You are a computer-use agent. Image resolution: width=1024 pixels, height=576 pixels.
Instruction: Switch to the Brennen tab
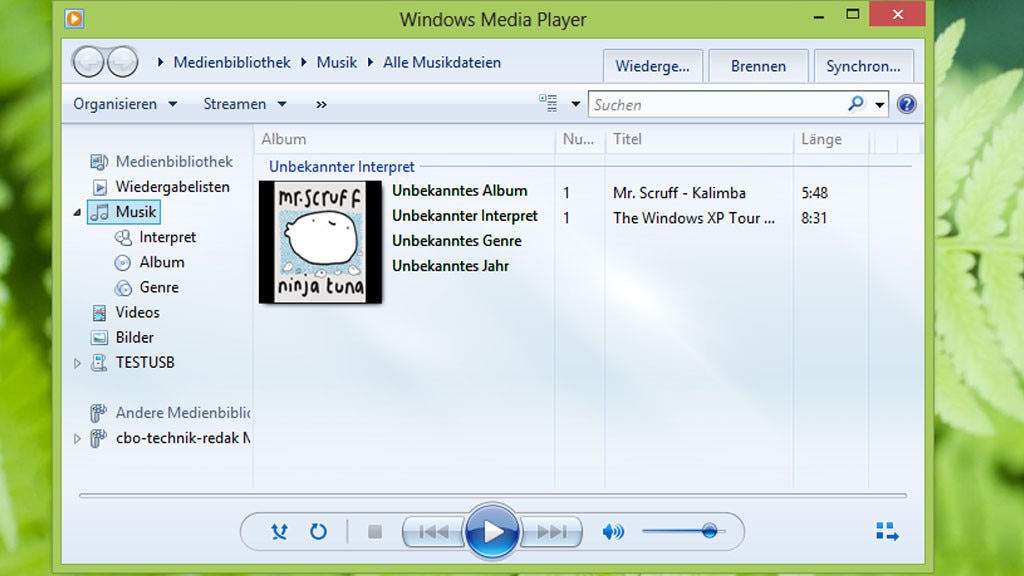[x=758, y=65]
